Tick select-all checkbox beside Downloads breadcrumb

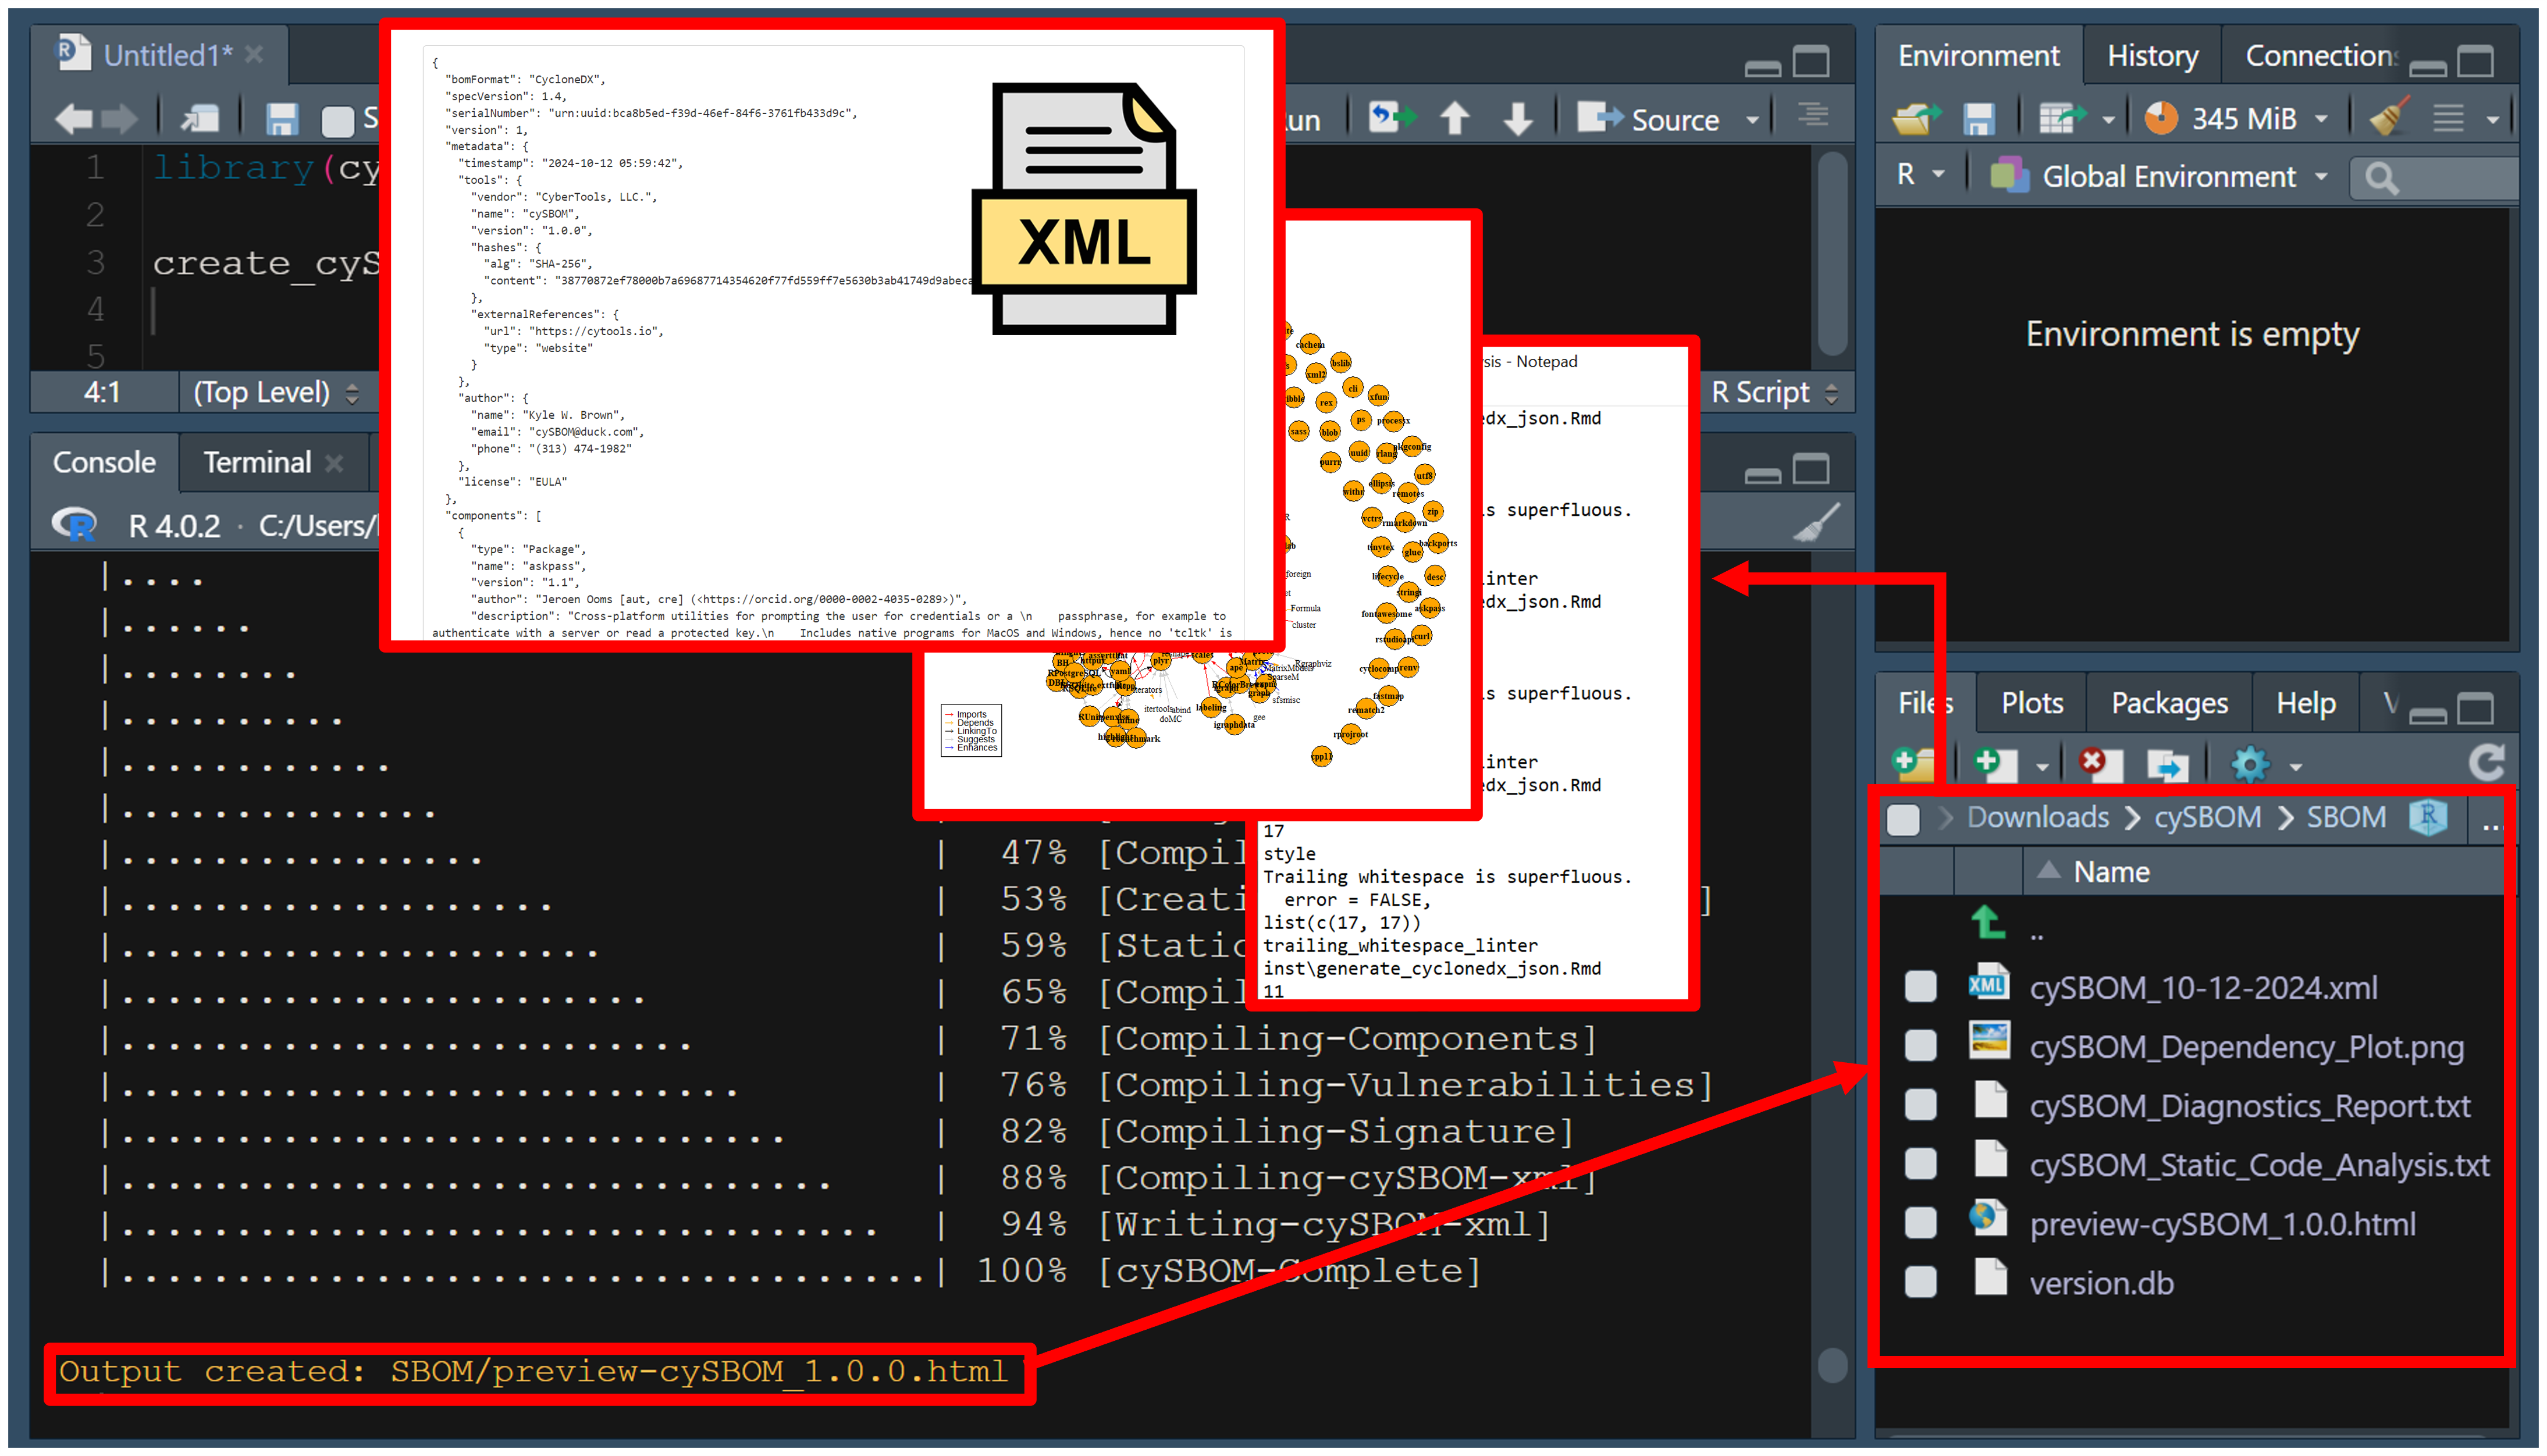point(1903,820)
